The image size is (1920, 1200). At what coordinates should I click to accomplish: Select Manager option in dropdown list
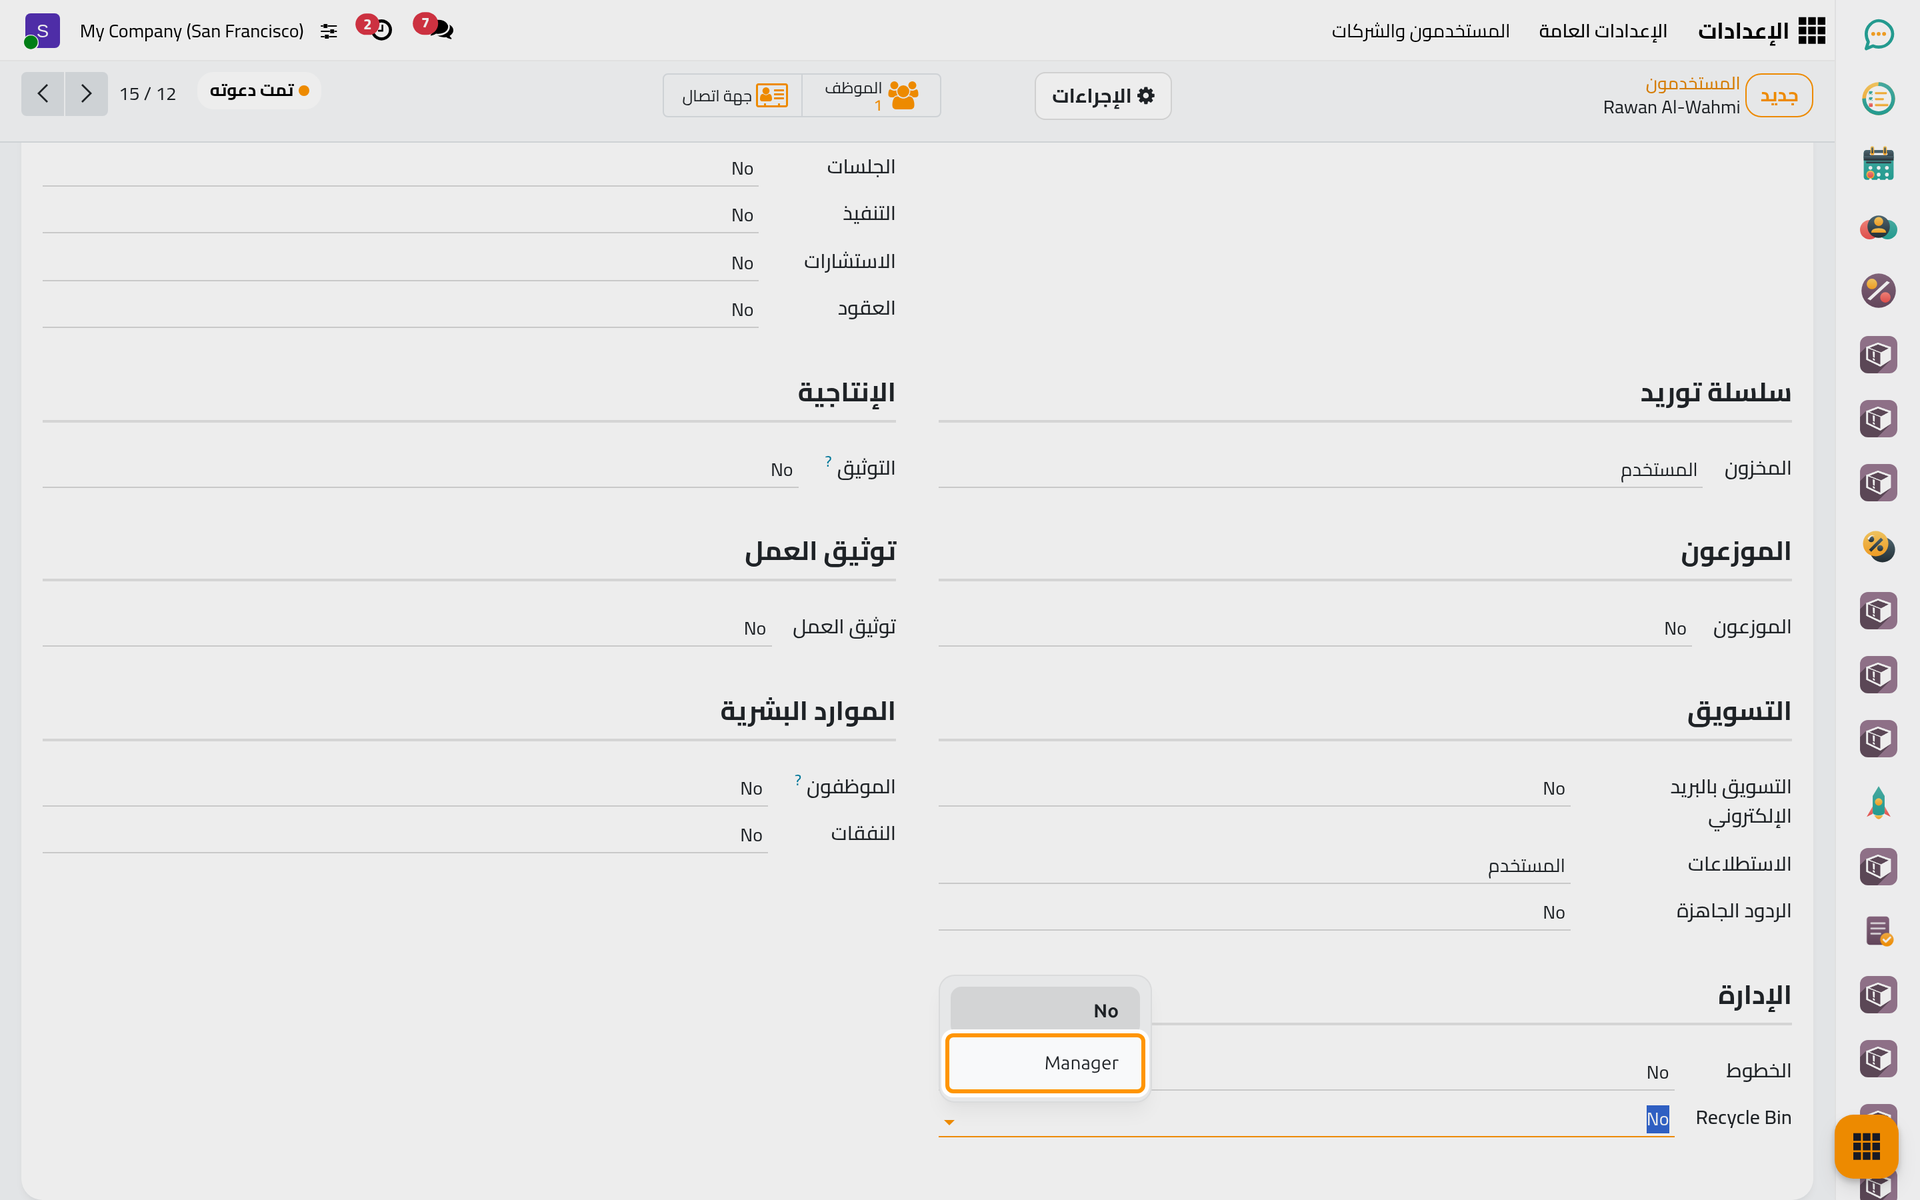pos(1045,1063)
